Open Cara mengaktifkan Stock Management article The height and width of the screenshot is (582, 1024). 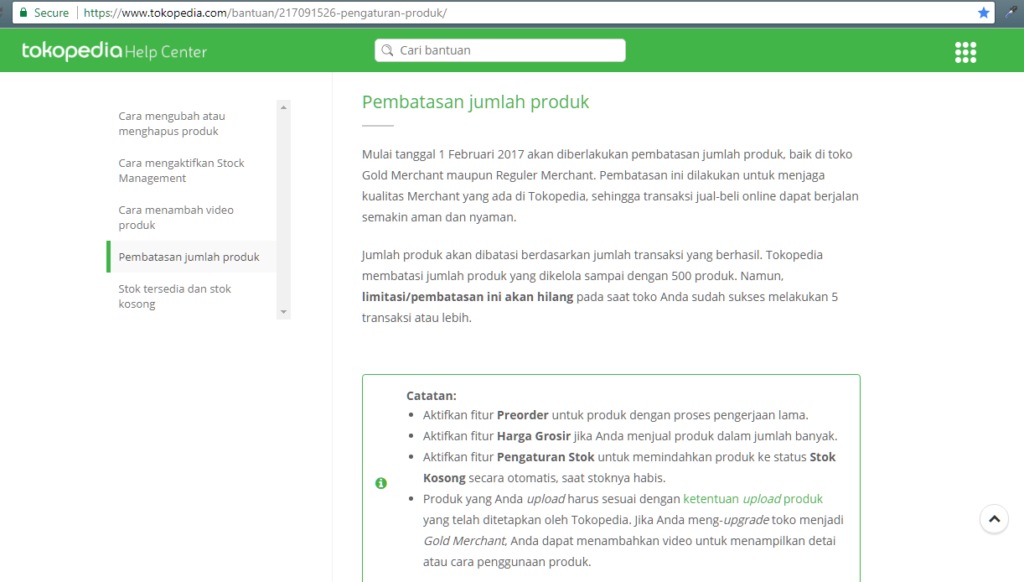(x=182, y=170)
